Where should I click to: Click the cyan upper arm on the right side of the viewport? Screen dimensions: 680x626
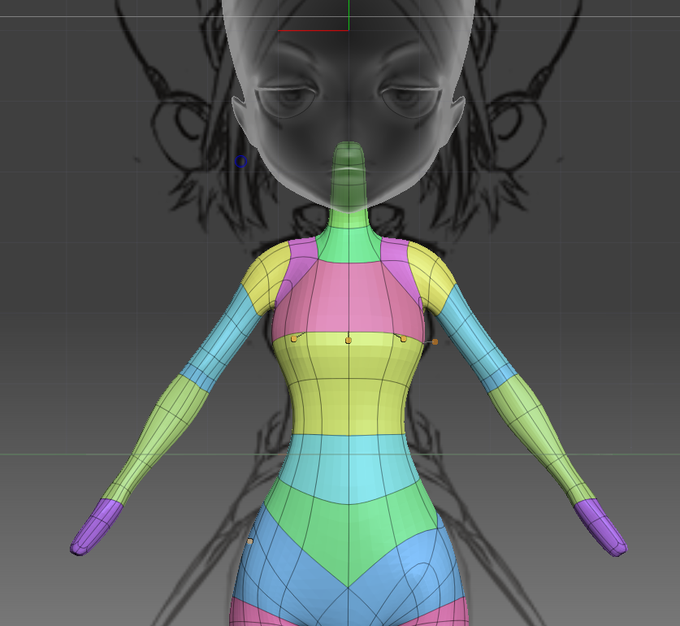click(477, 336)
